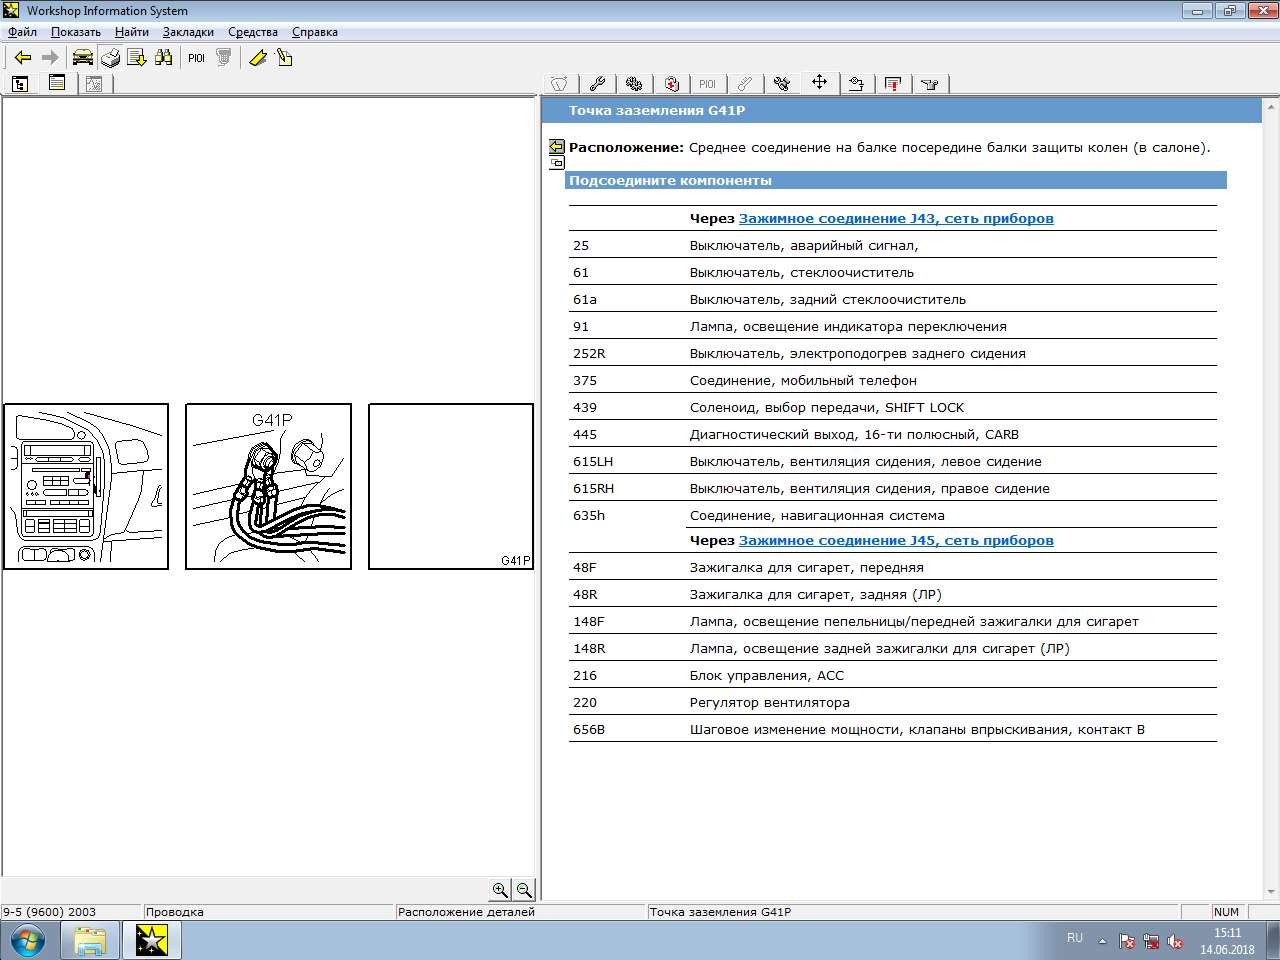Open the Закладки menu

(x=188, y=32)
